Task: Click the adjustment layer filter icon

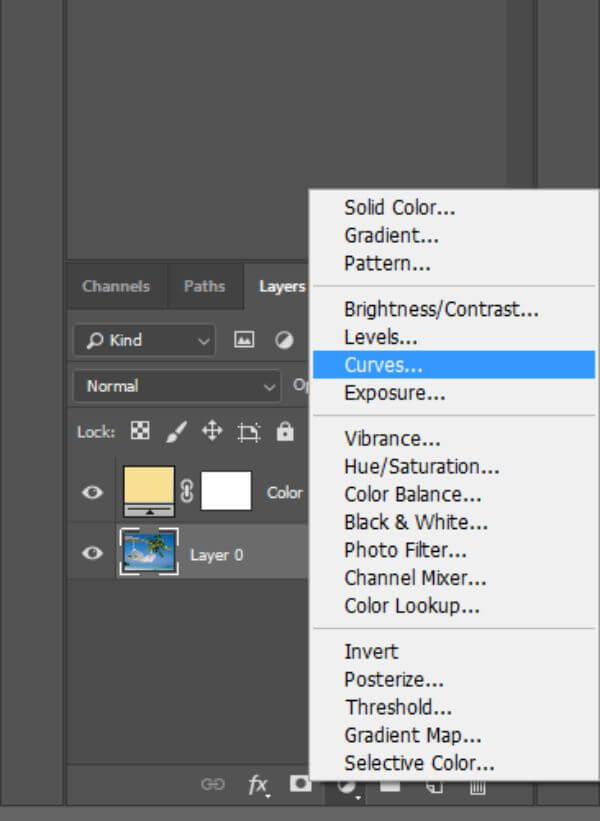Action: point(284,340)
